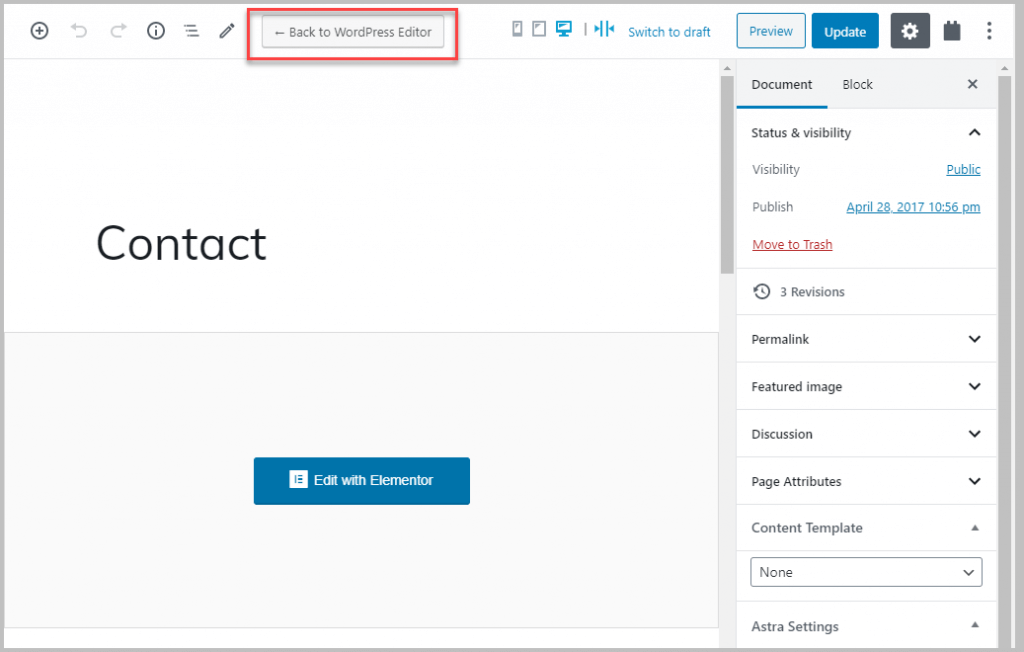Collapse the Status & visibility panel

[866, 133]
